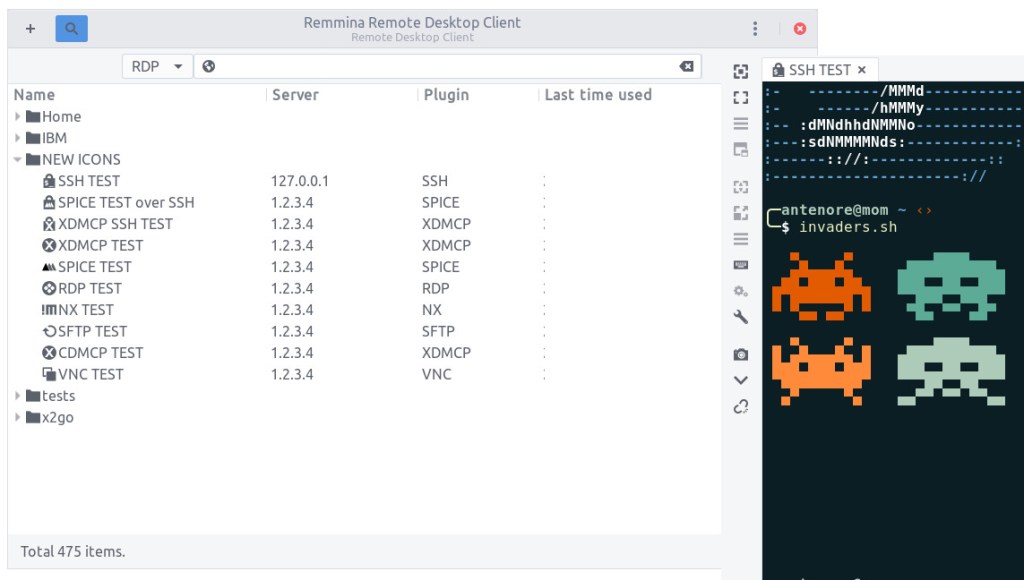The width and height of the screenshot is (1024, 580).
Task: Expand the Home folder
Action: (x=18, y=117)
